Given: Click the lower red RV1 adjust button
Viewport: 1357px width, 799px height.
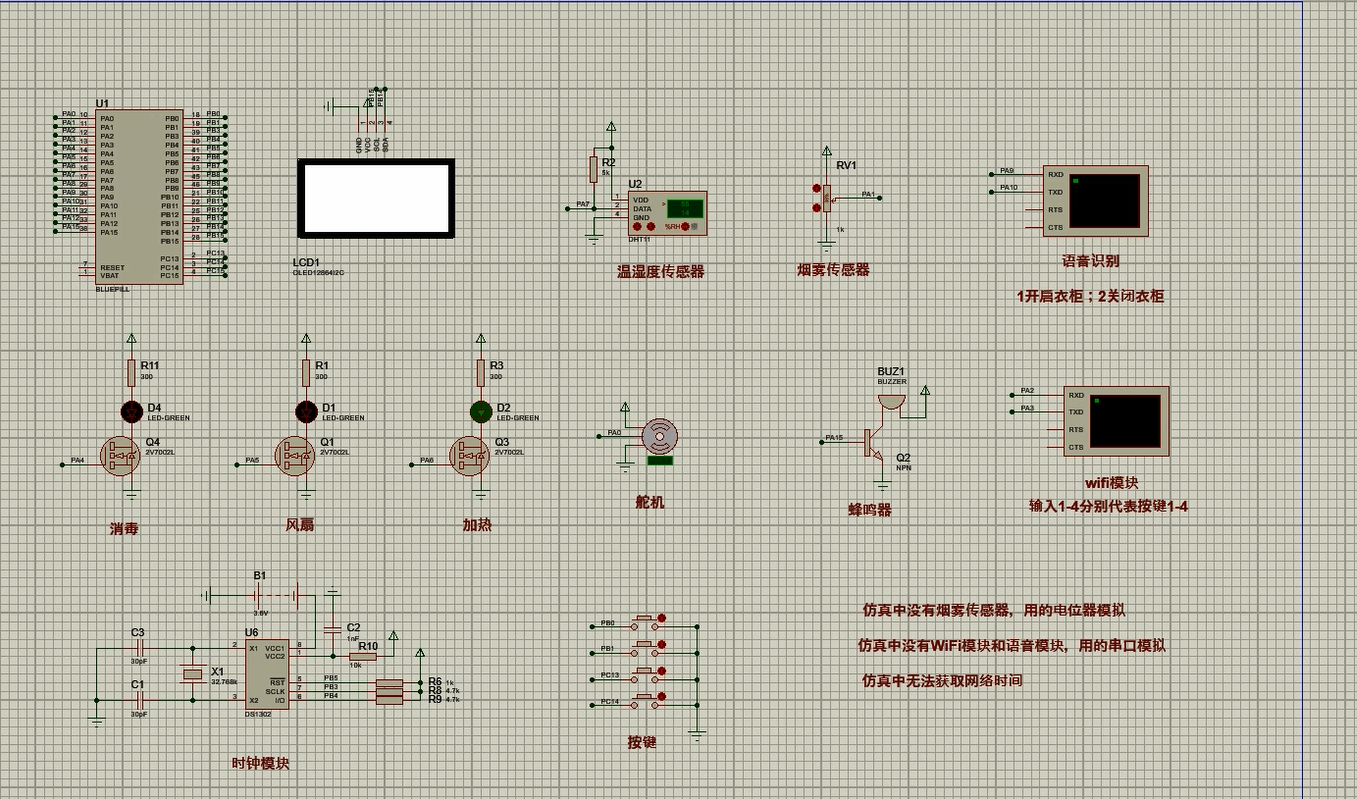Looking at the screenshot, I should [817, 208].
